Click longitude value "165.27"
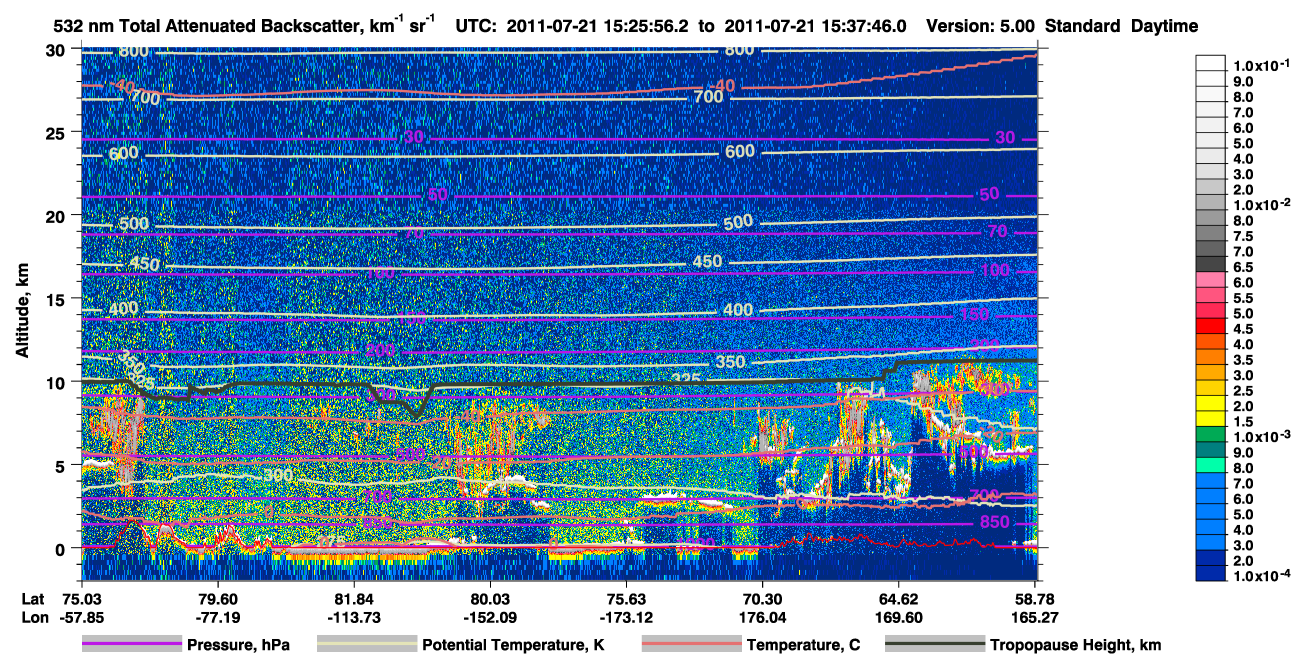The height and width of the screenshot is (667, 1300). click(1033, 617)
